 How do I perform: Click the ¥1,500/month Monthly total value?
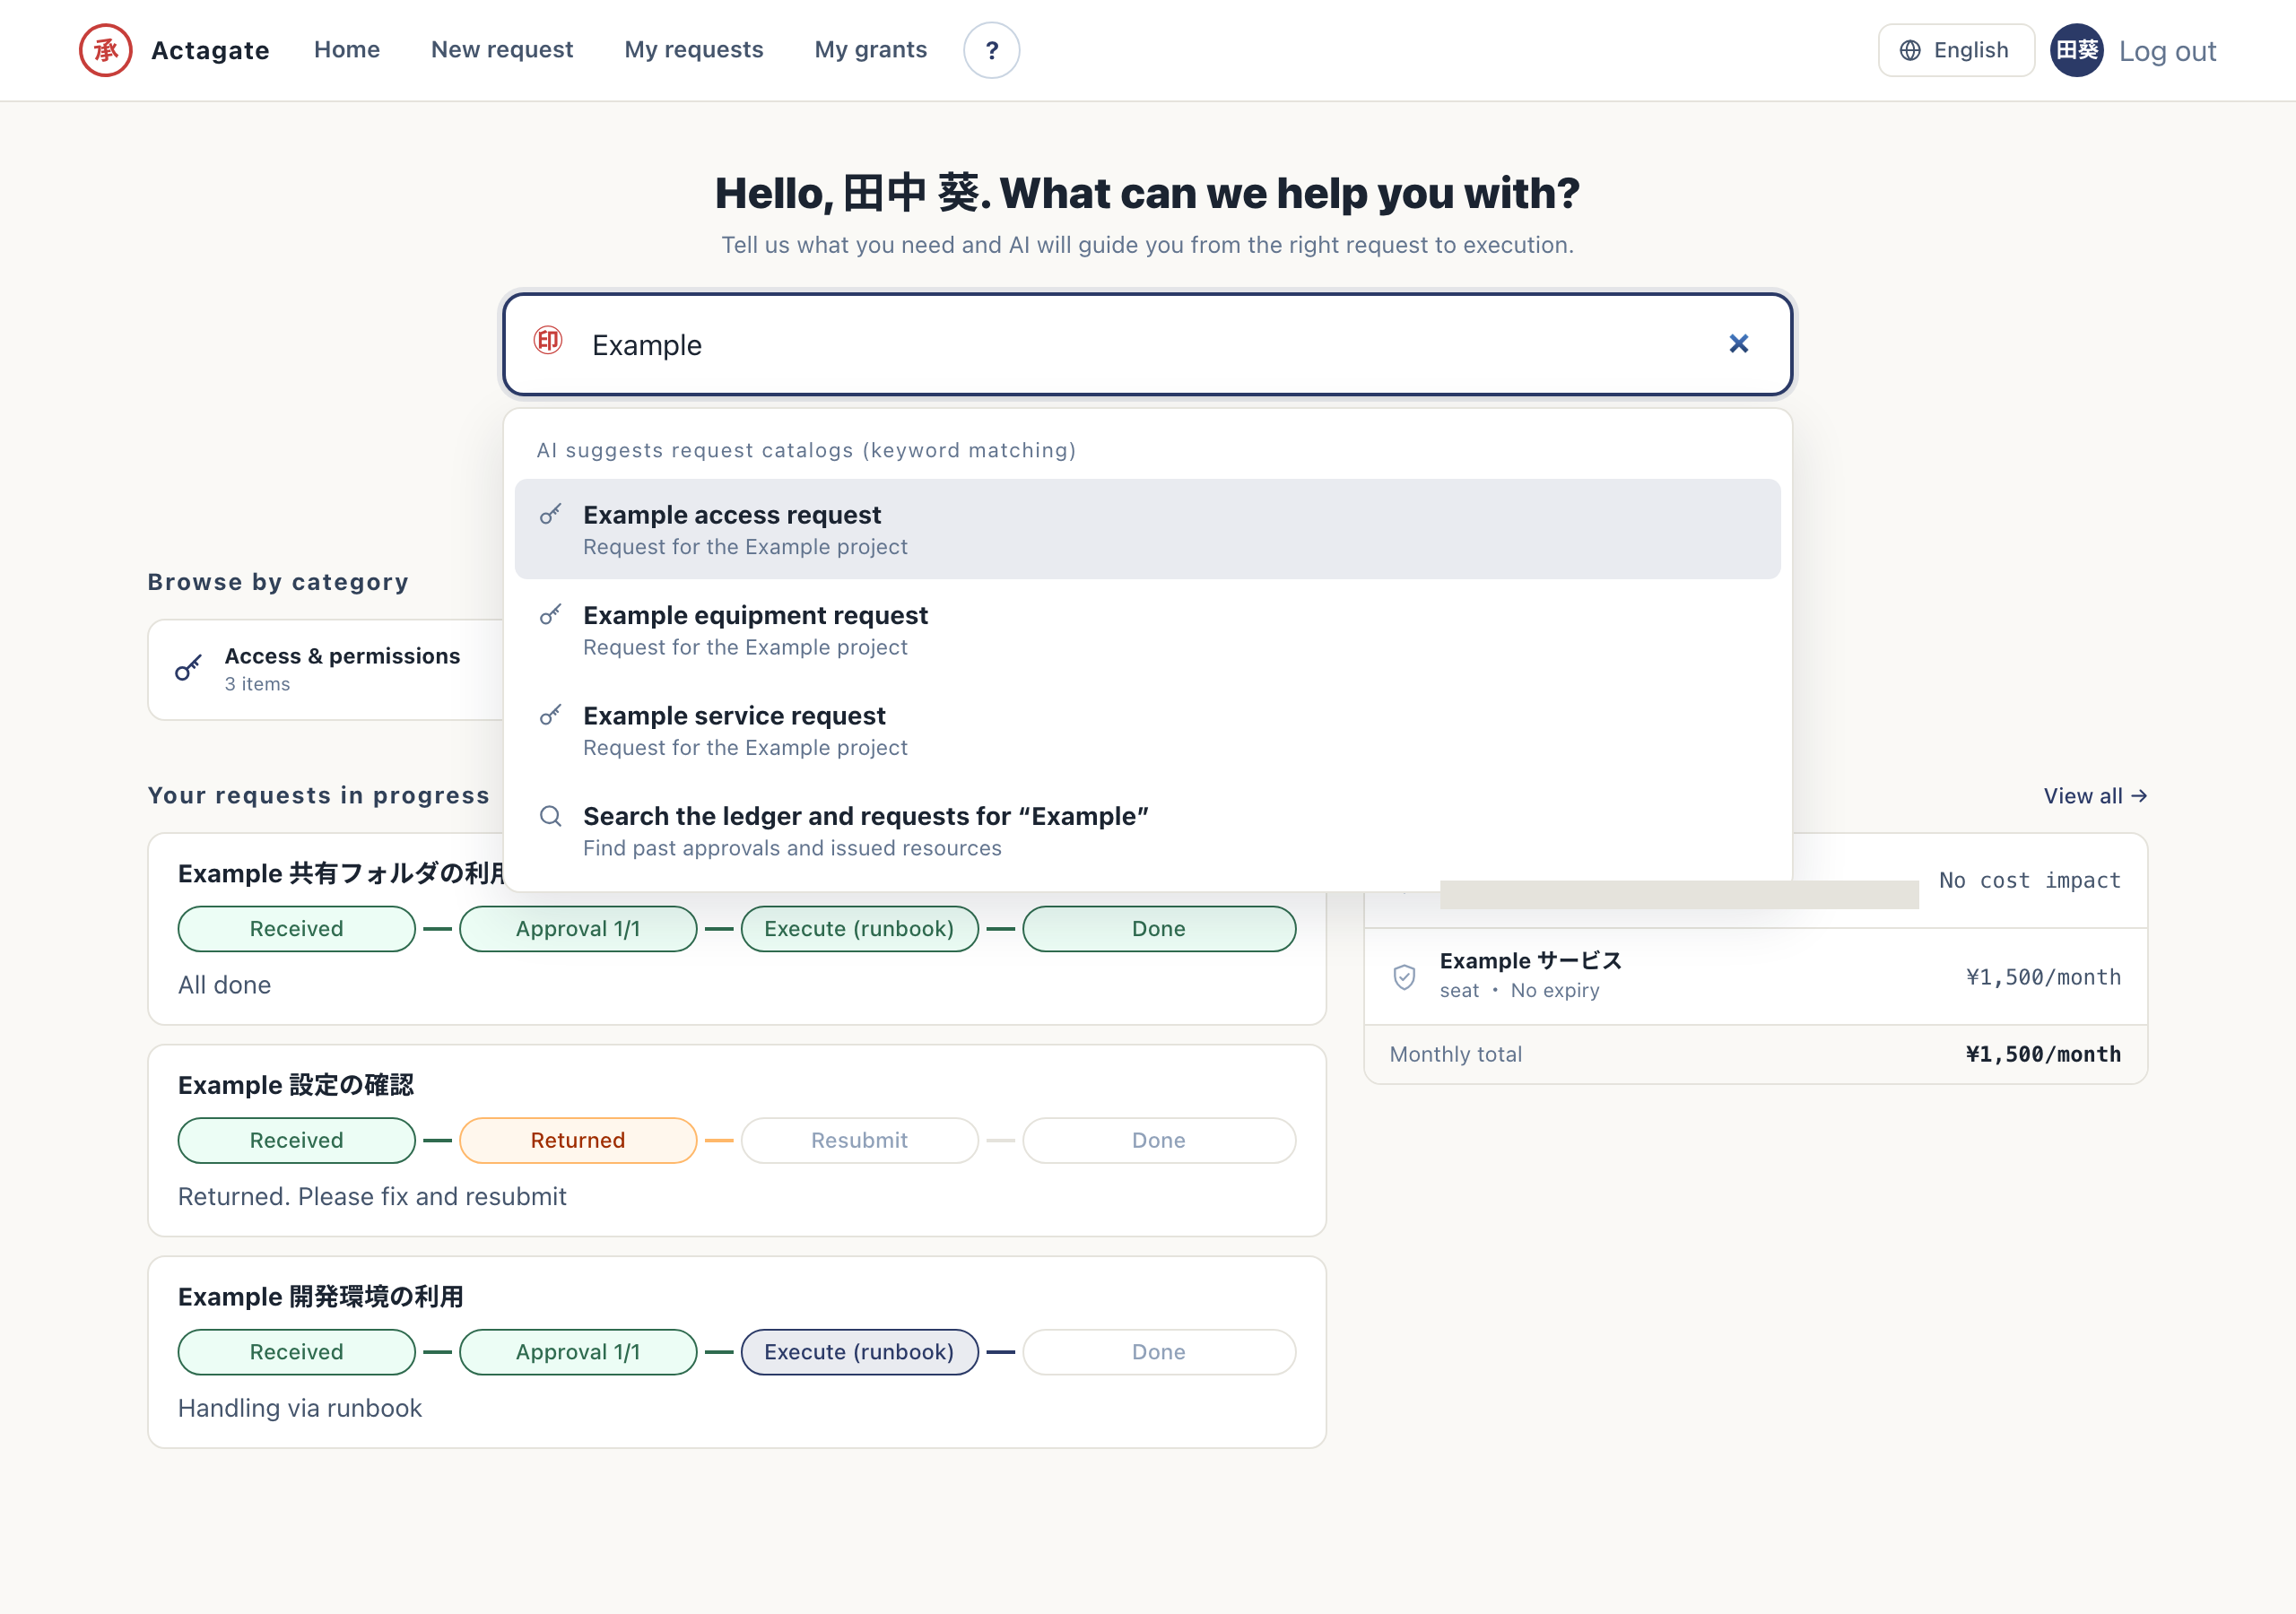point(2043,1054)
